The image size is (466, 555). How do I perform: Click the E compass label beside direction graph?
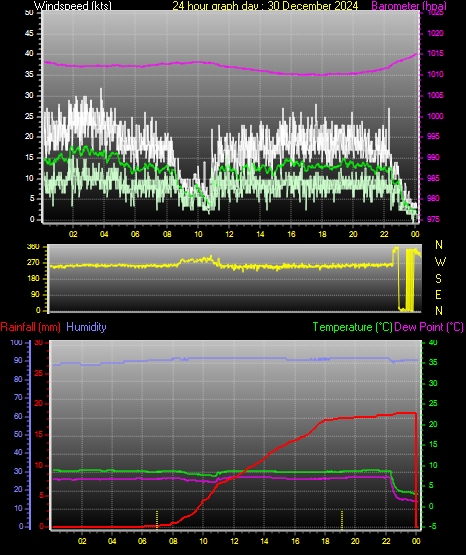click(438, 294)
